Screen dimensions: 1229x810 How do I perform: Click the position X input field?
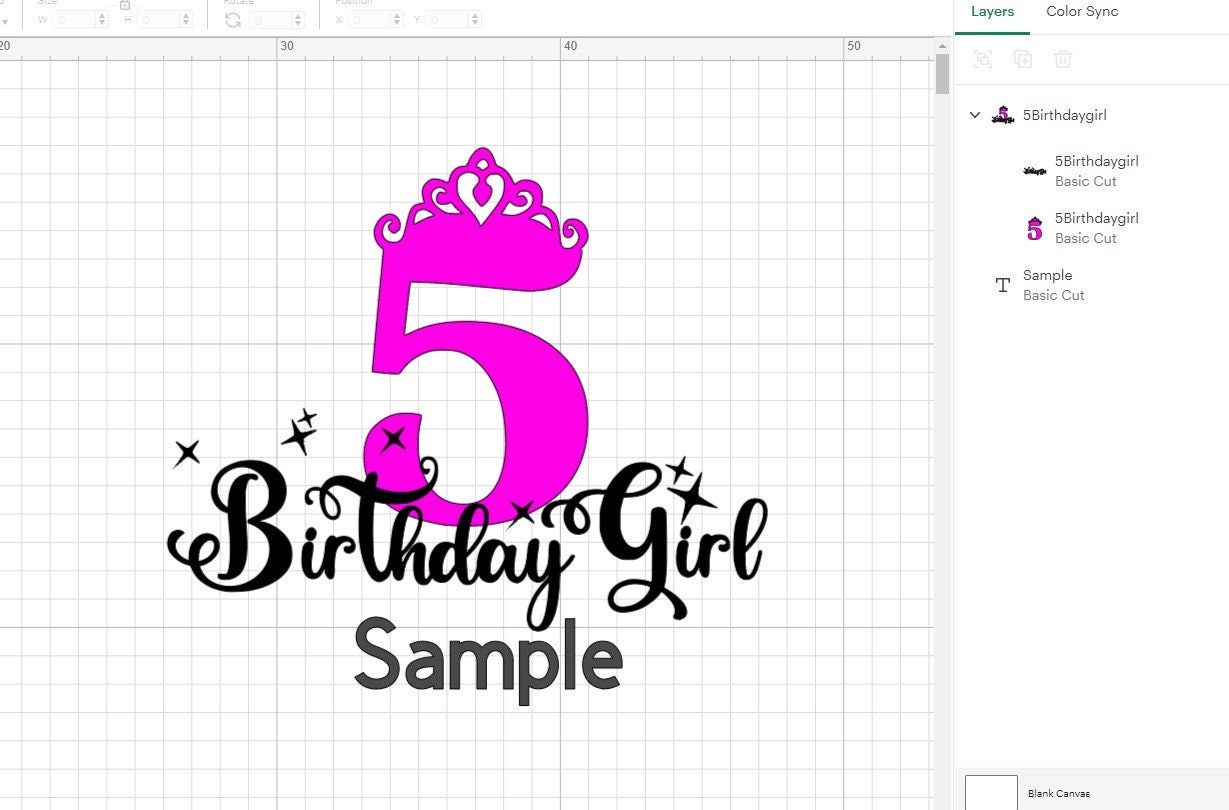(370, 19)
